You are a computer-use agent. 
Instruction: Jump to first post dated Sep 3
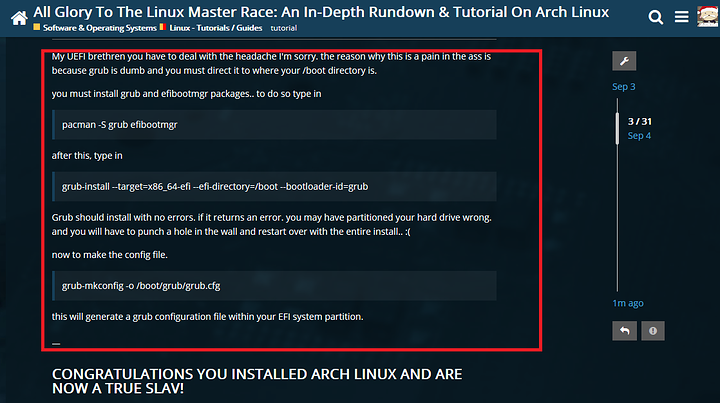(624, 87)
